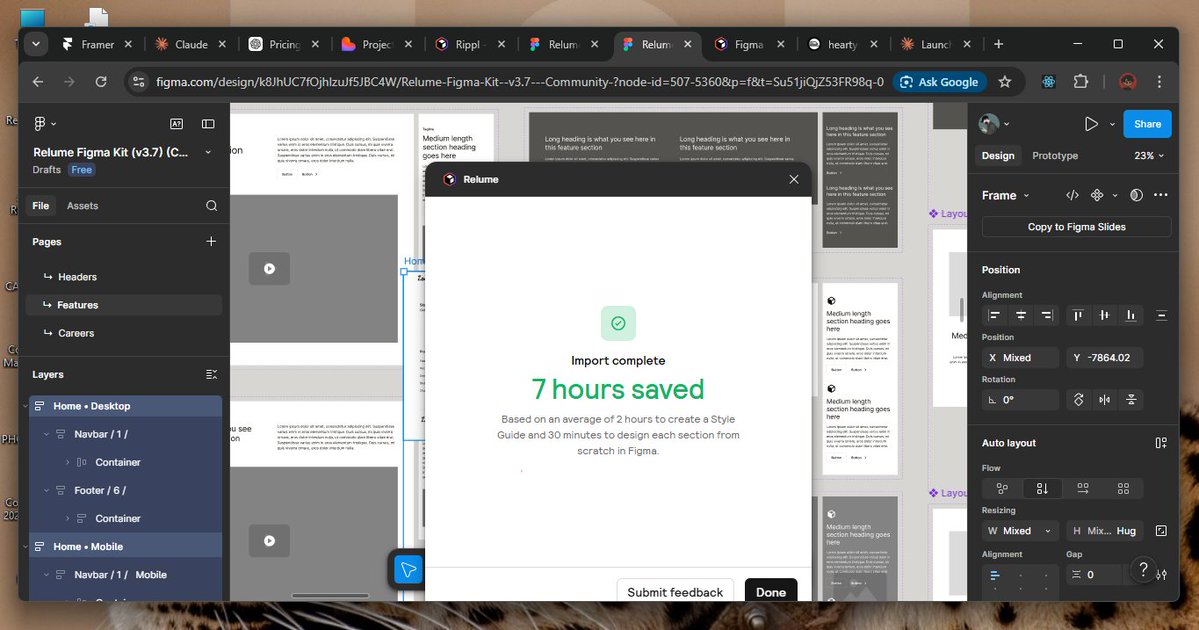
Task: Present prototype with the play icon
Action: pyautogui.click(x=1091, y=124)
